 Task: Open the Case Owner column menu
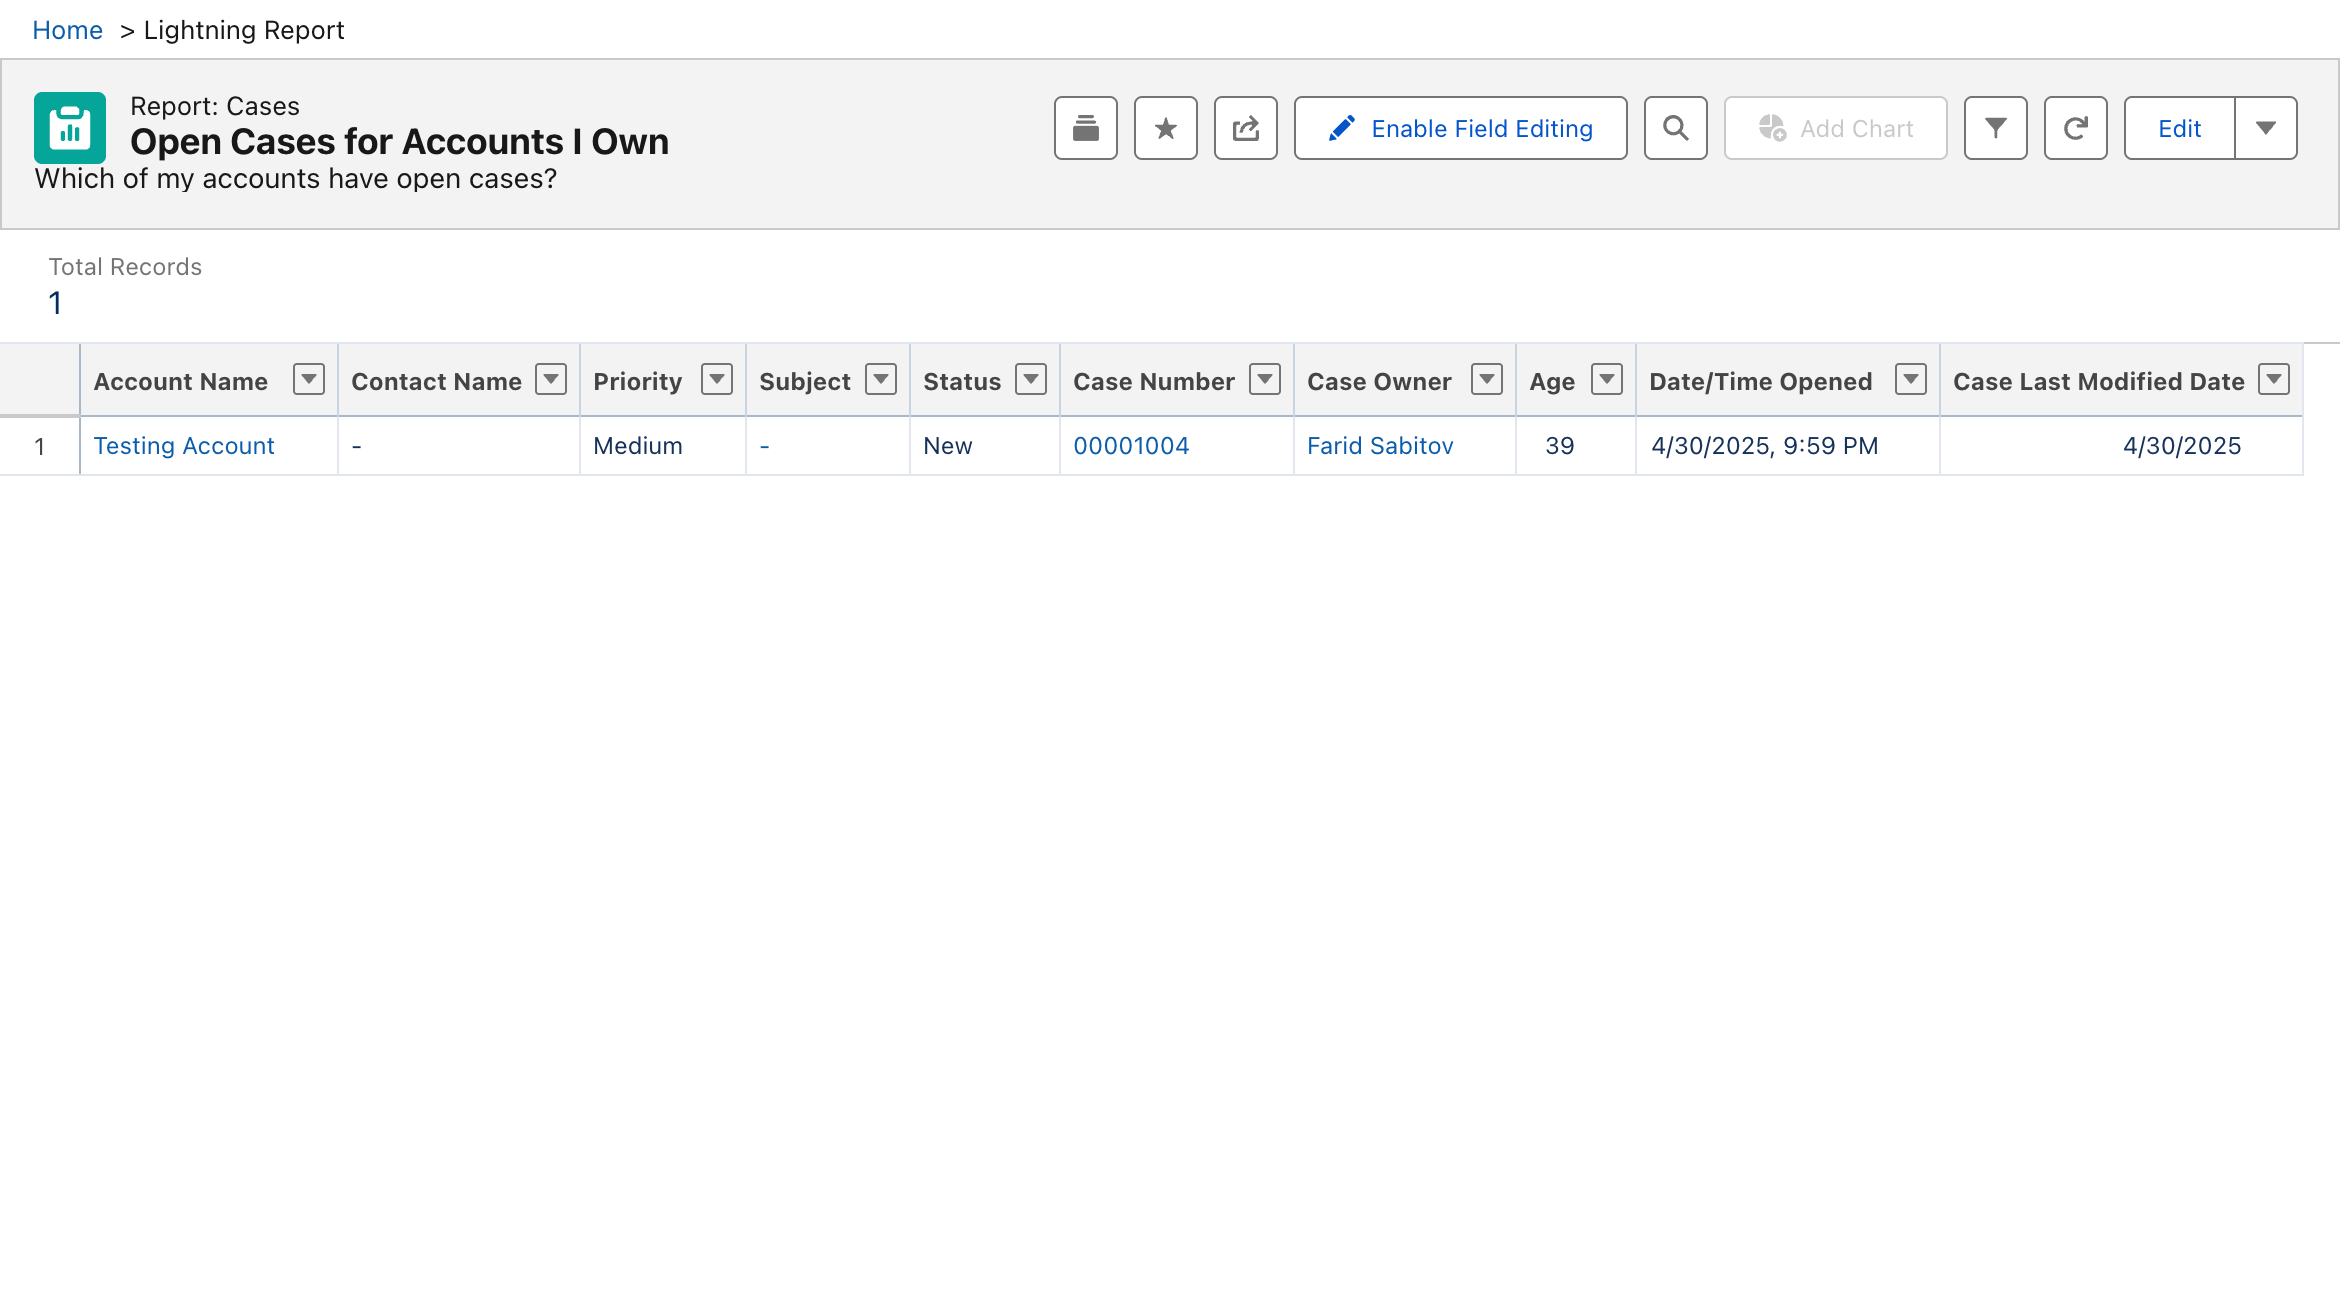1487,380
